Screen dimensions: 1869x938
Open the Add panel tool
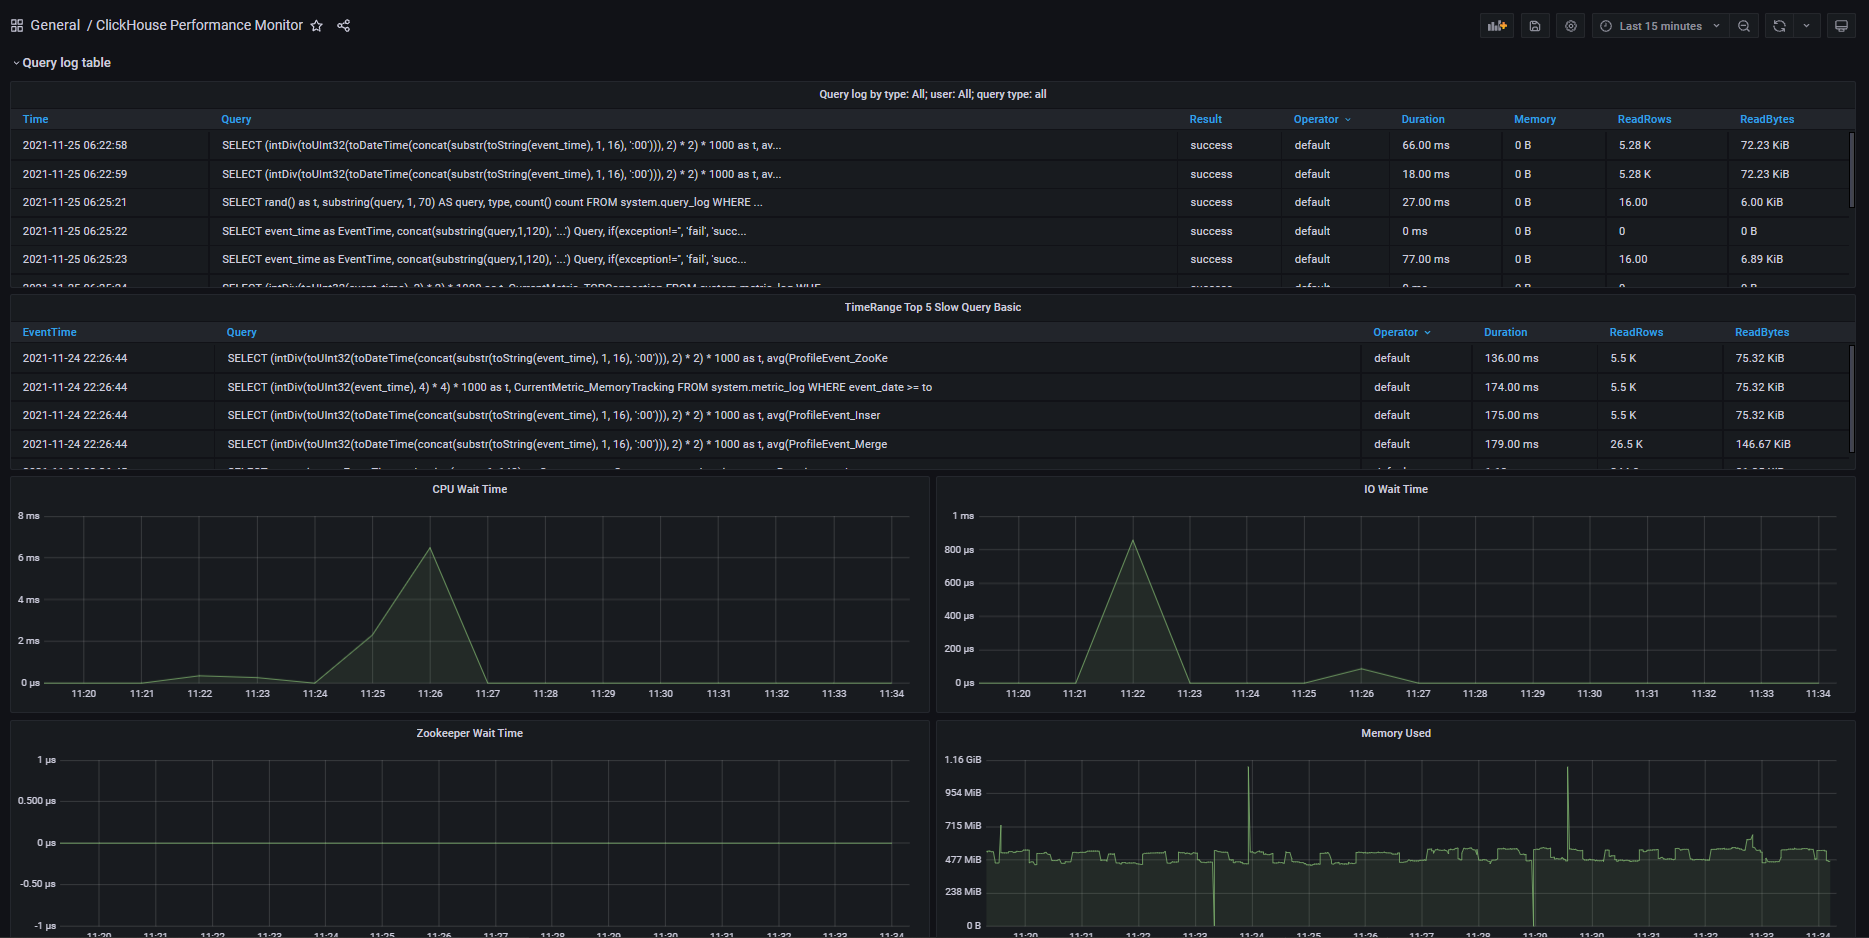point(1496,25)
